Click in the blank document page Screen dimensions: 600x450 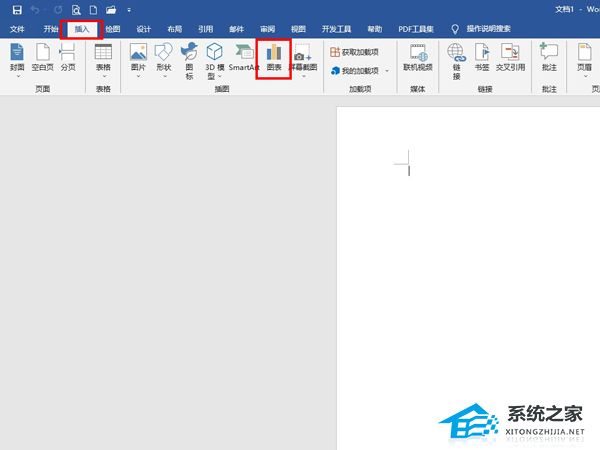tap(468, 278)
